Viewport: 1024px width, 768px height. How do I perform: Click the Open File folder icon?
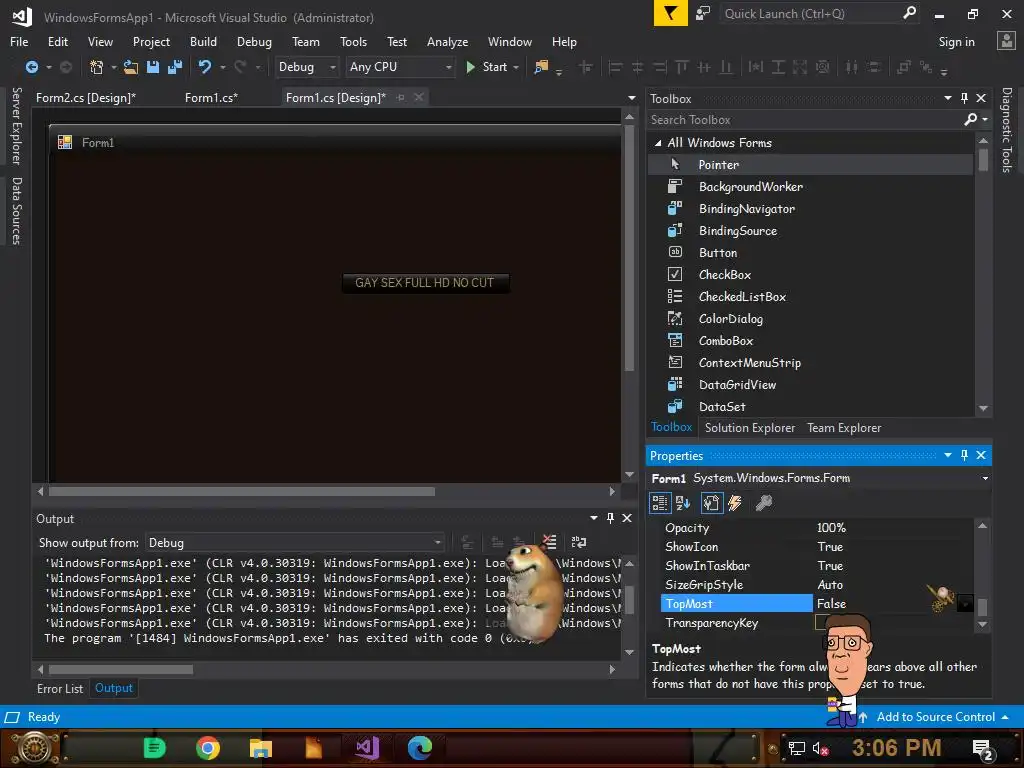click(131, 67)
